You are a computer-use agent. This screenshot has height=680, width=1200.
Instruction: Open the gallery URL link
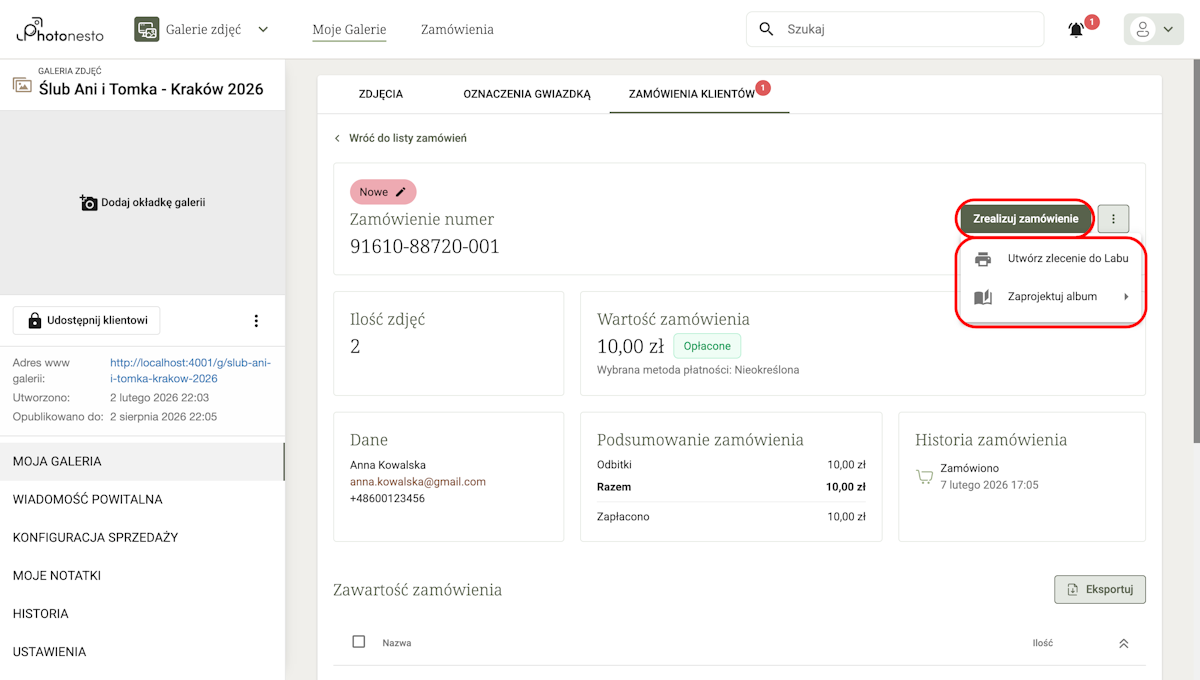coord(190,371)
